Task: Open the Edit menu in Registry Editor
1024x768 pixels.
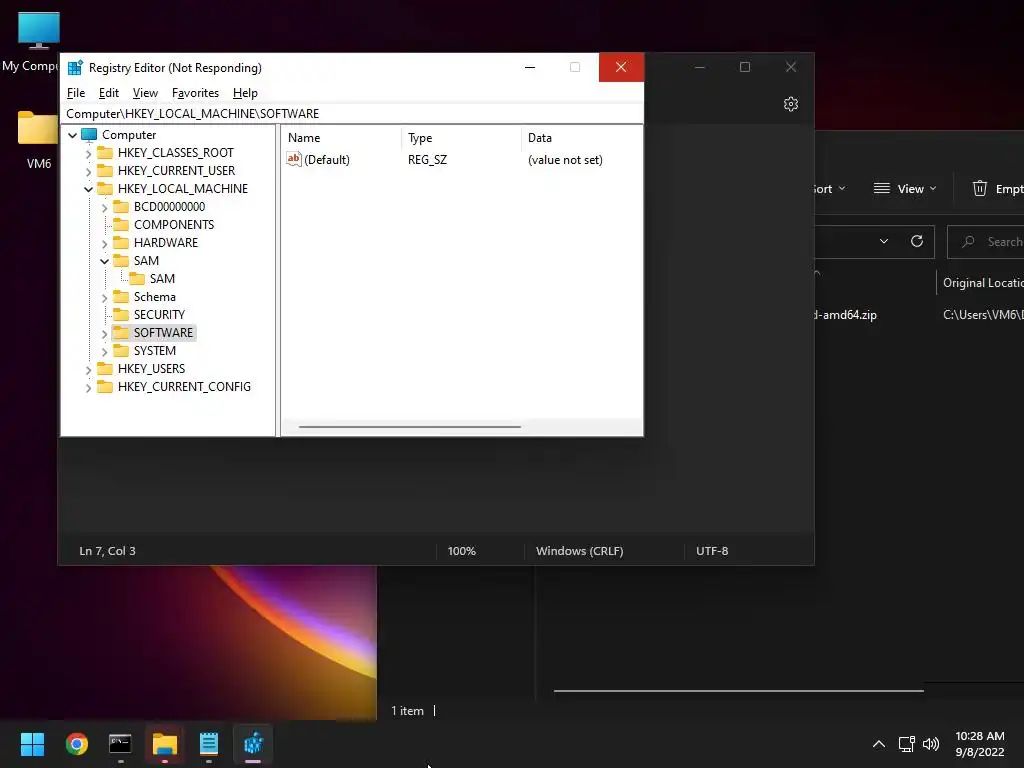Action: click(x=108, y=93)
